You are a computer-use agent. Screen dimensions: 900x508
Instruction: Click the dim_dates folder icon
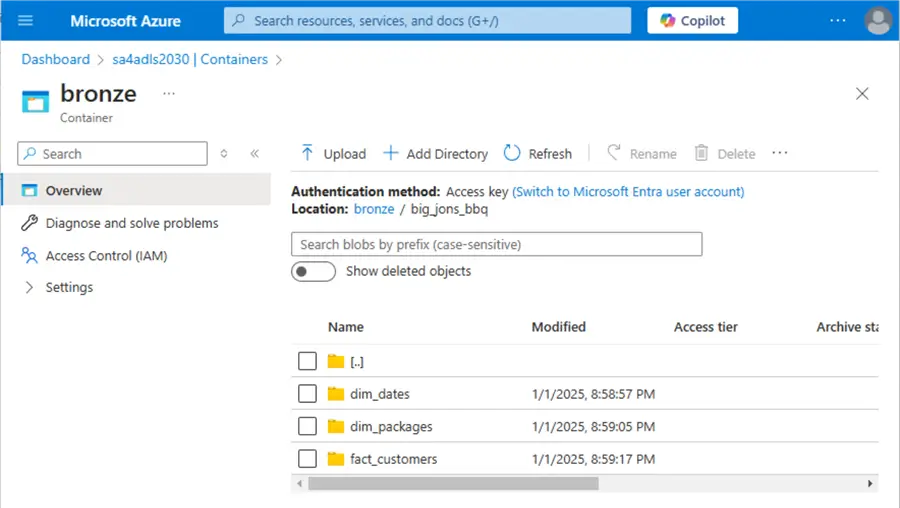click(336, 393)
